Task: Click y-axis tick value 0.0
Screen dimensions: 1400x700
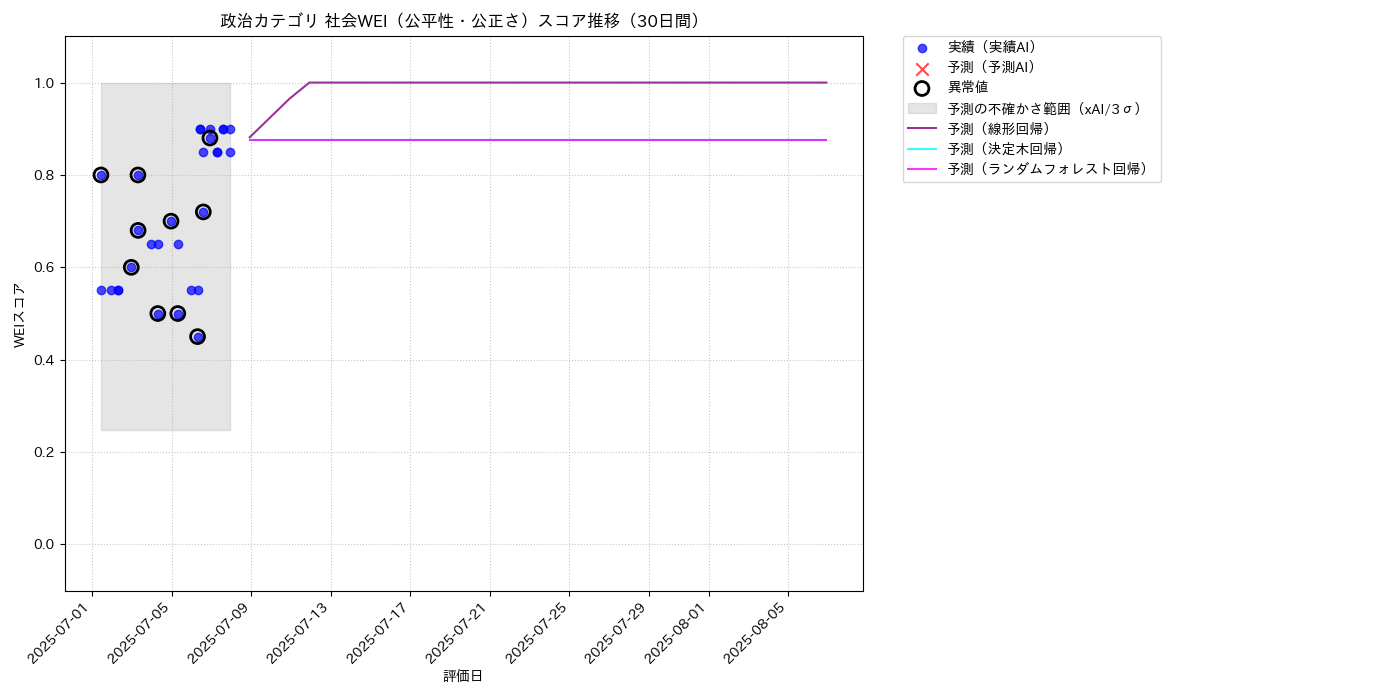Action: [x=44, y=544]
